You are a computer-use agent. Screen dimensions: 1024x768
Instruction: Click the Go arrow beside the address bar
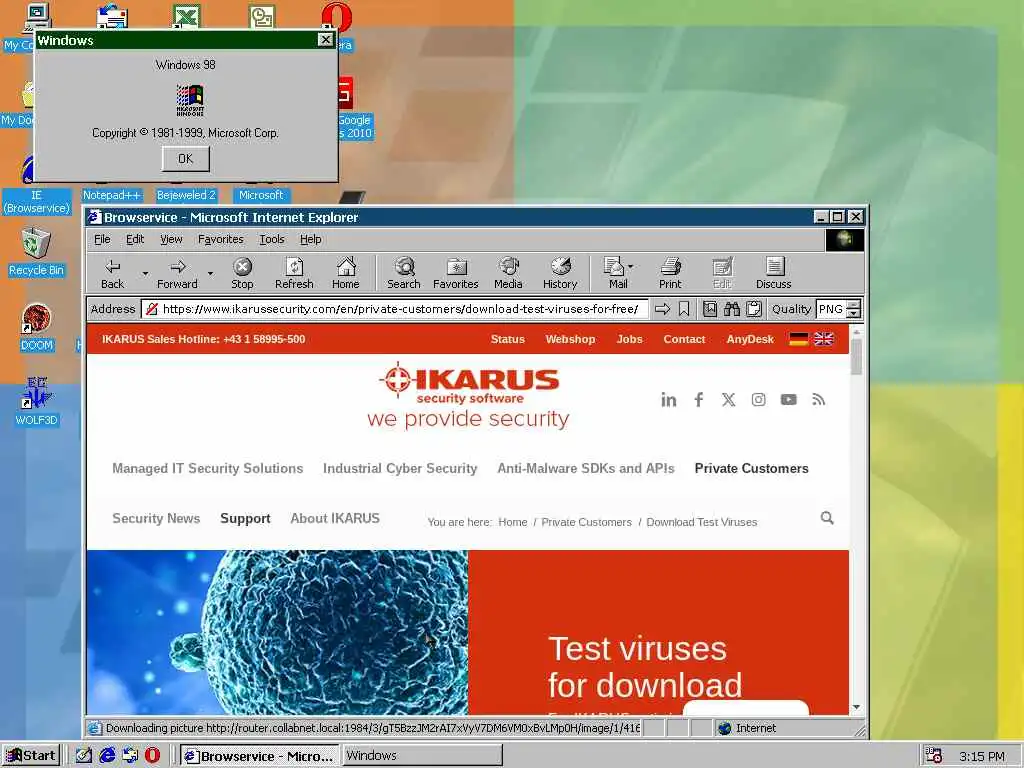point(662,309)
